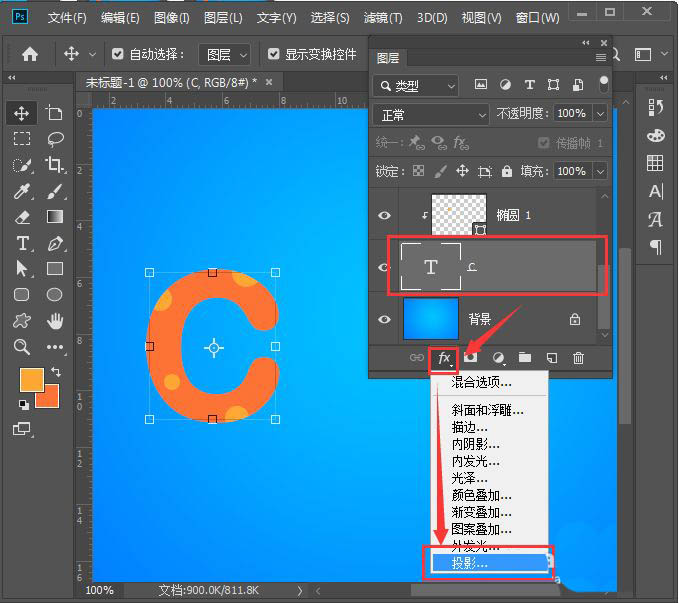Toggle lock transparent pixels
The width and height of the screenshot is (679, 603).
(418, 171)
